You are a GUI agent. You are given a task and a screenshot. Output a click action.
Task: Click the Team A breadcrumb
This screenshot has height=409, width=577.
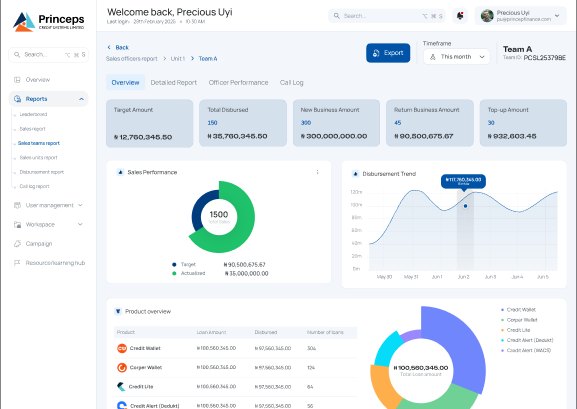click(x=208, y=59)
